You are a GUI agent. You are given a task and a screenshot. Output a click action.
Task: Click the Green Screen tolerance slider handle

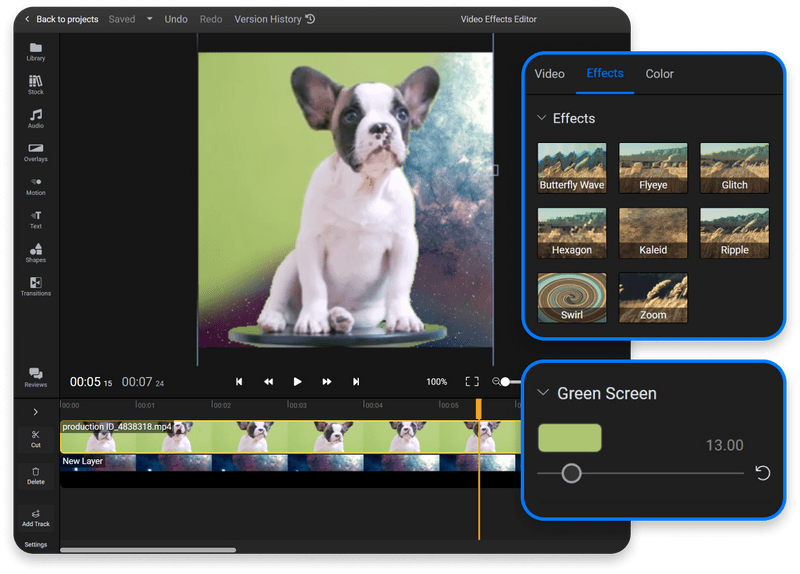pos(571,473)
